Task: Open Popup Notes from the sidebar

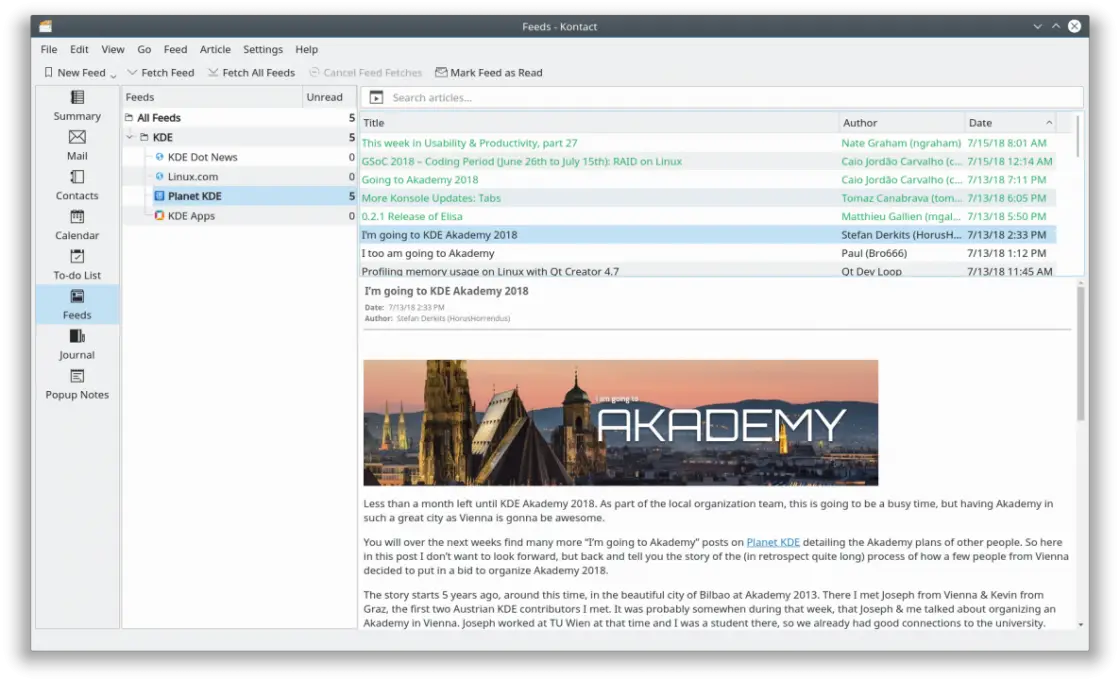Action: [77, 384]
